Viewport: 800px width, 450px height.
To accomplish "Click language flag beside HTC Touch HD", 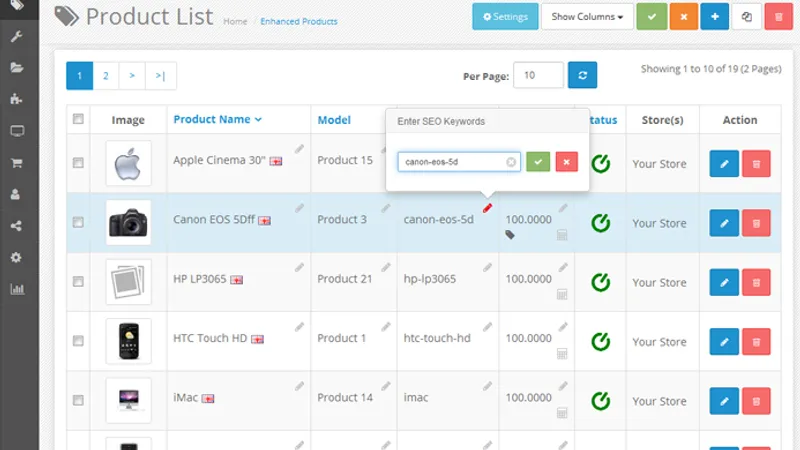I will tap(257, 339).
